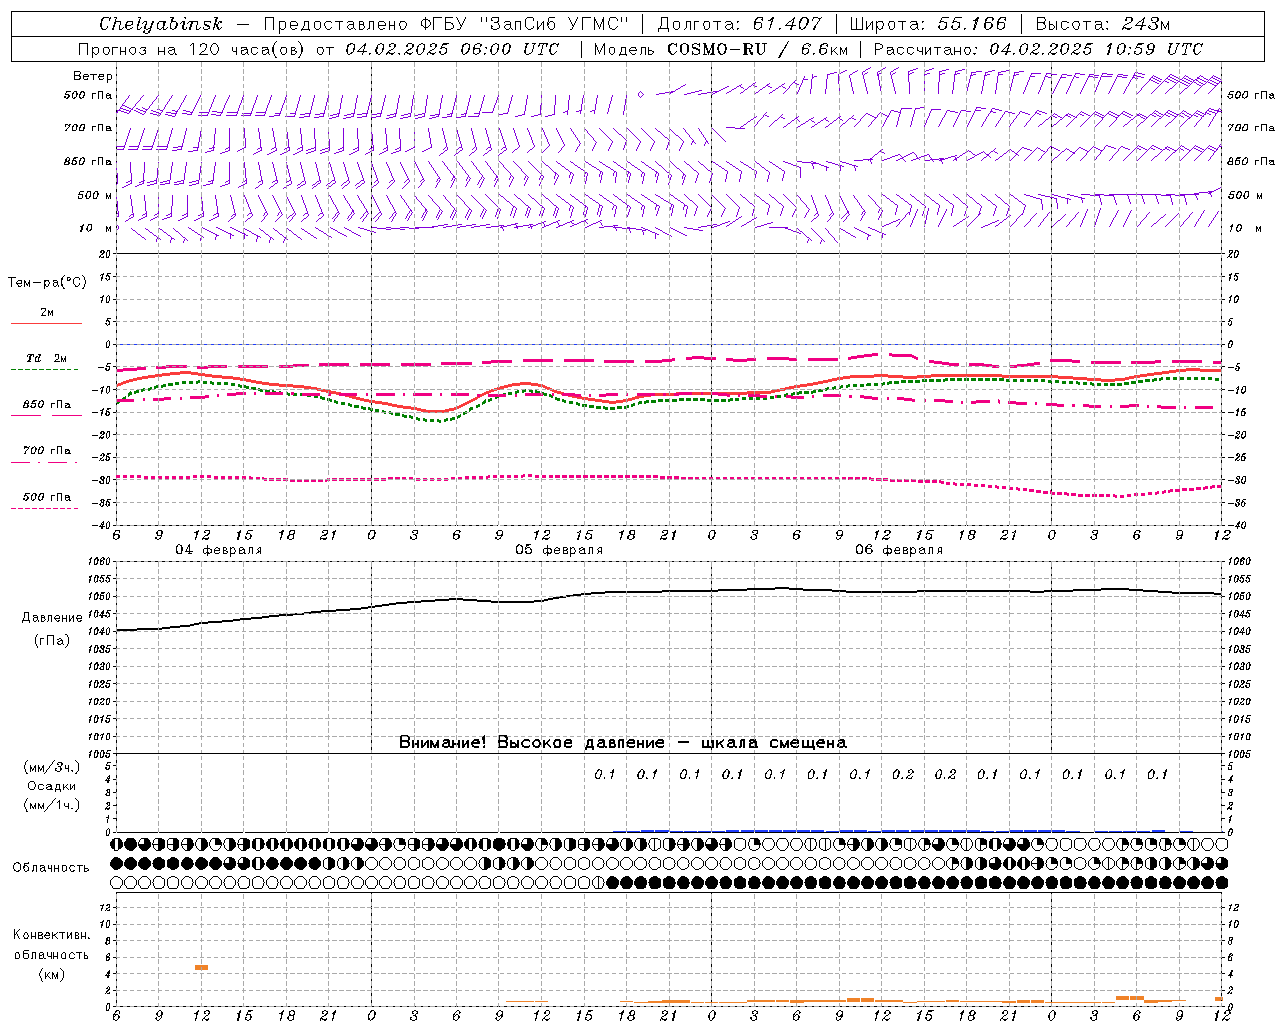Screen dimensions: 1280x1024
Task: Click the "Chelyabinsk" station title
Action: click(161, 24)
